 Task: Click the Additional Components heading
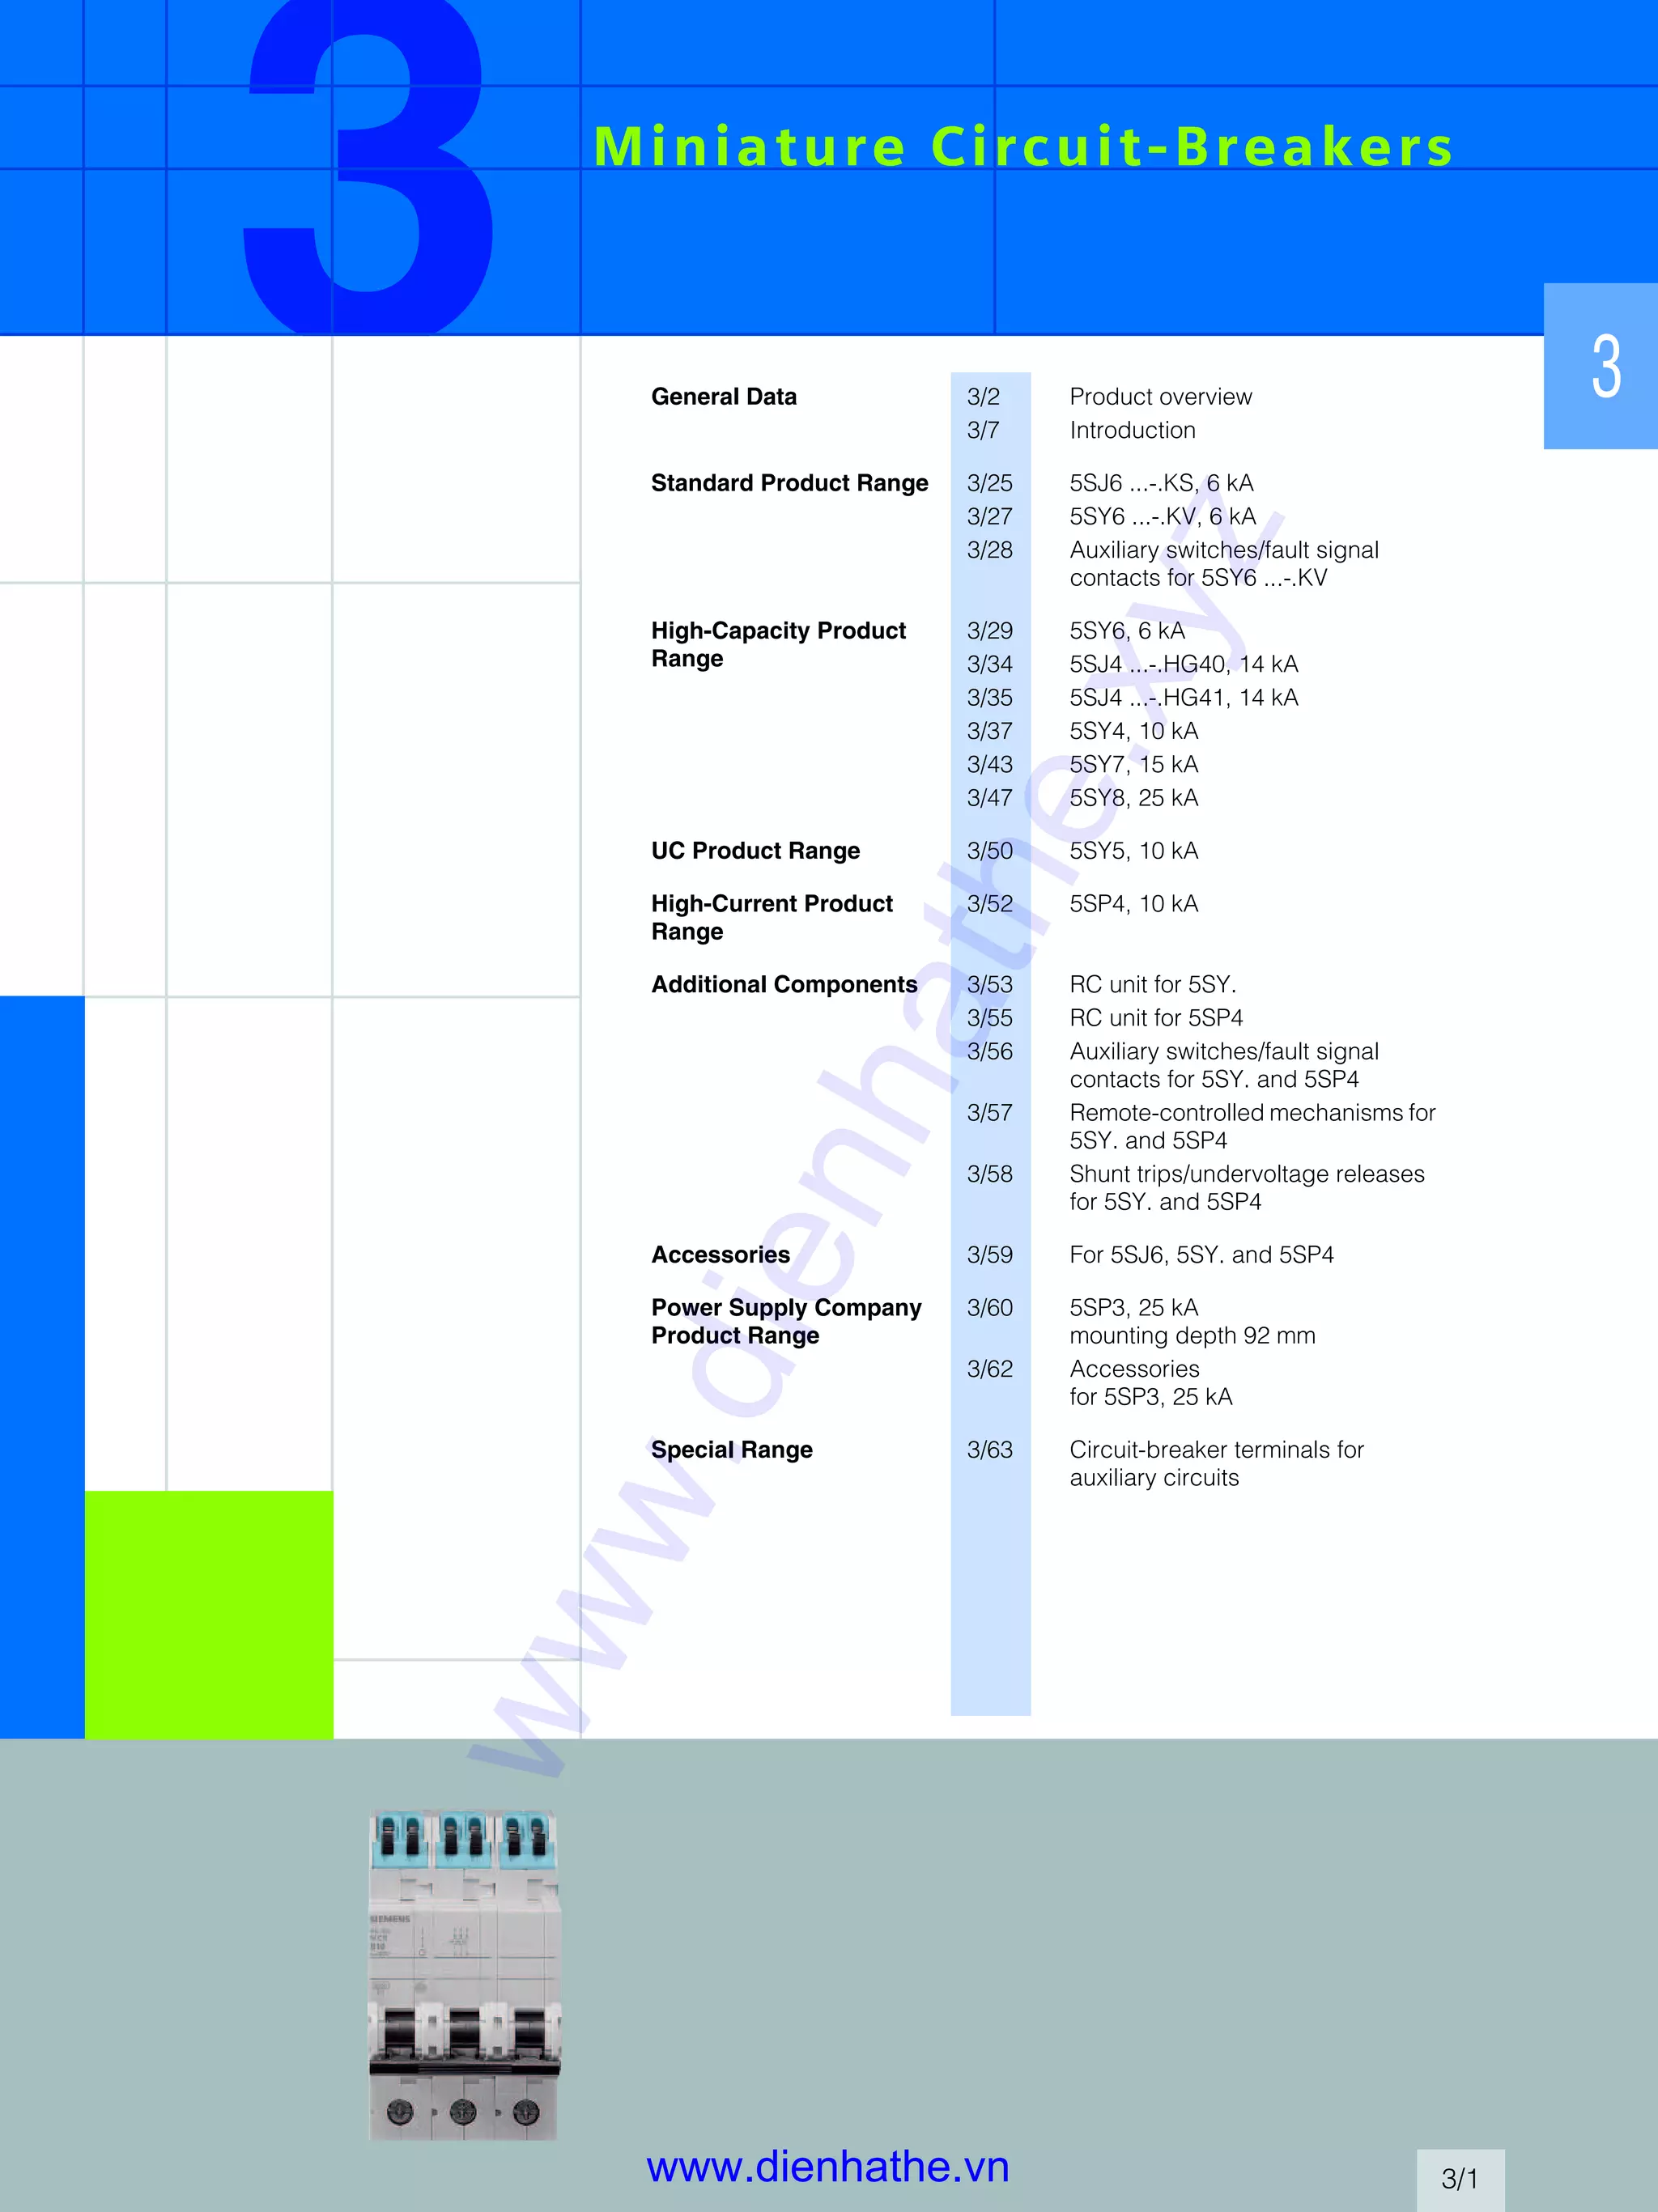pos(784,984)
